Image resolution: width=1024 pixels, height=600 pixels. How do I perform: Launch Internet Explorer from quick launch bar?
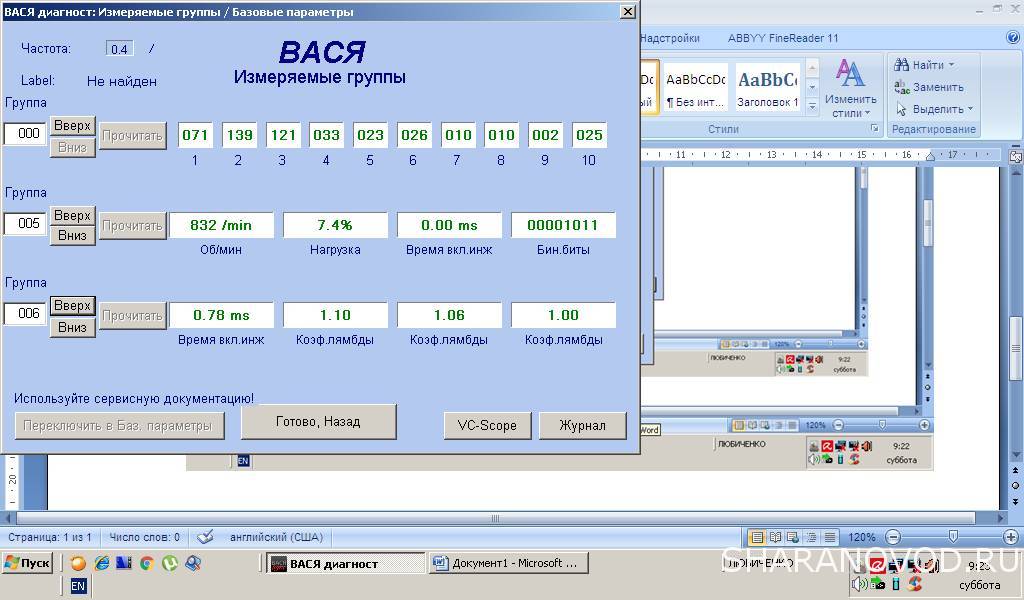pos(101,563)
